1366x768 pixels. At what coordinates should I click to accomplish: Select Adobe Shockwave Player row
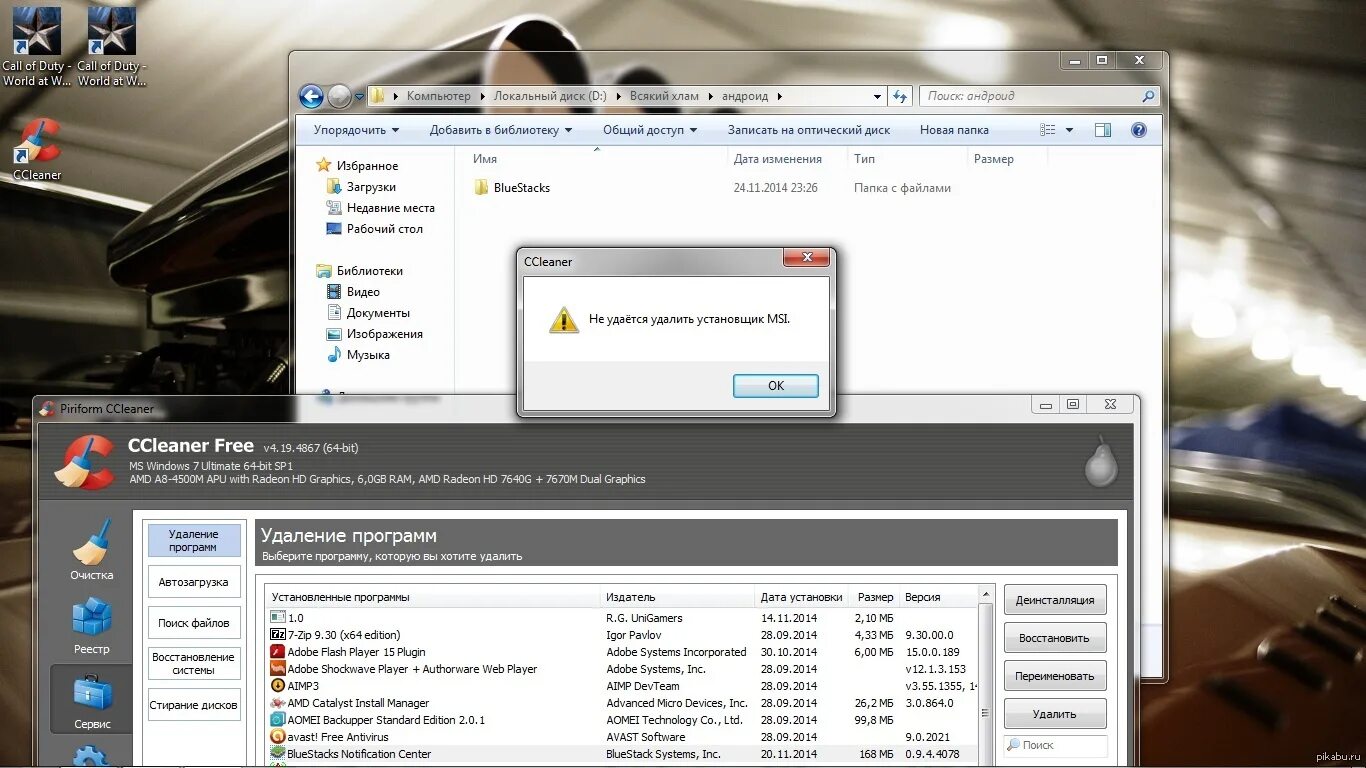[x=623, y=669]
